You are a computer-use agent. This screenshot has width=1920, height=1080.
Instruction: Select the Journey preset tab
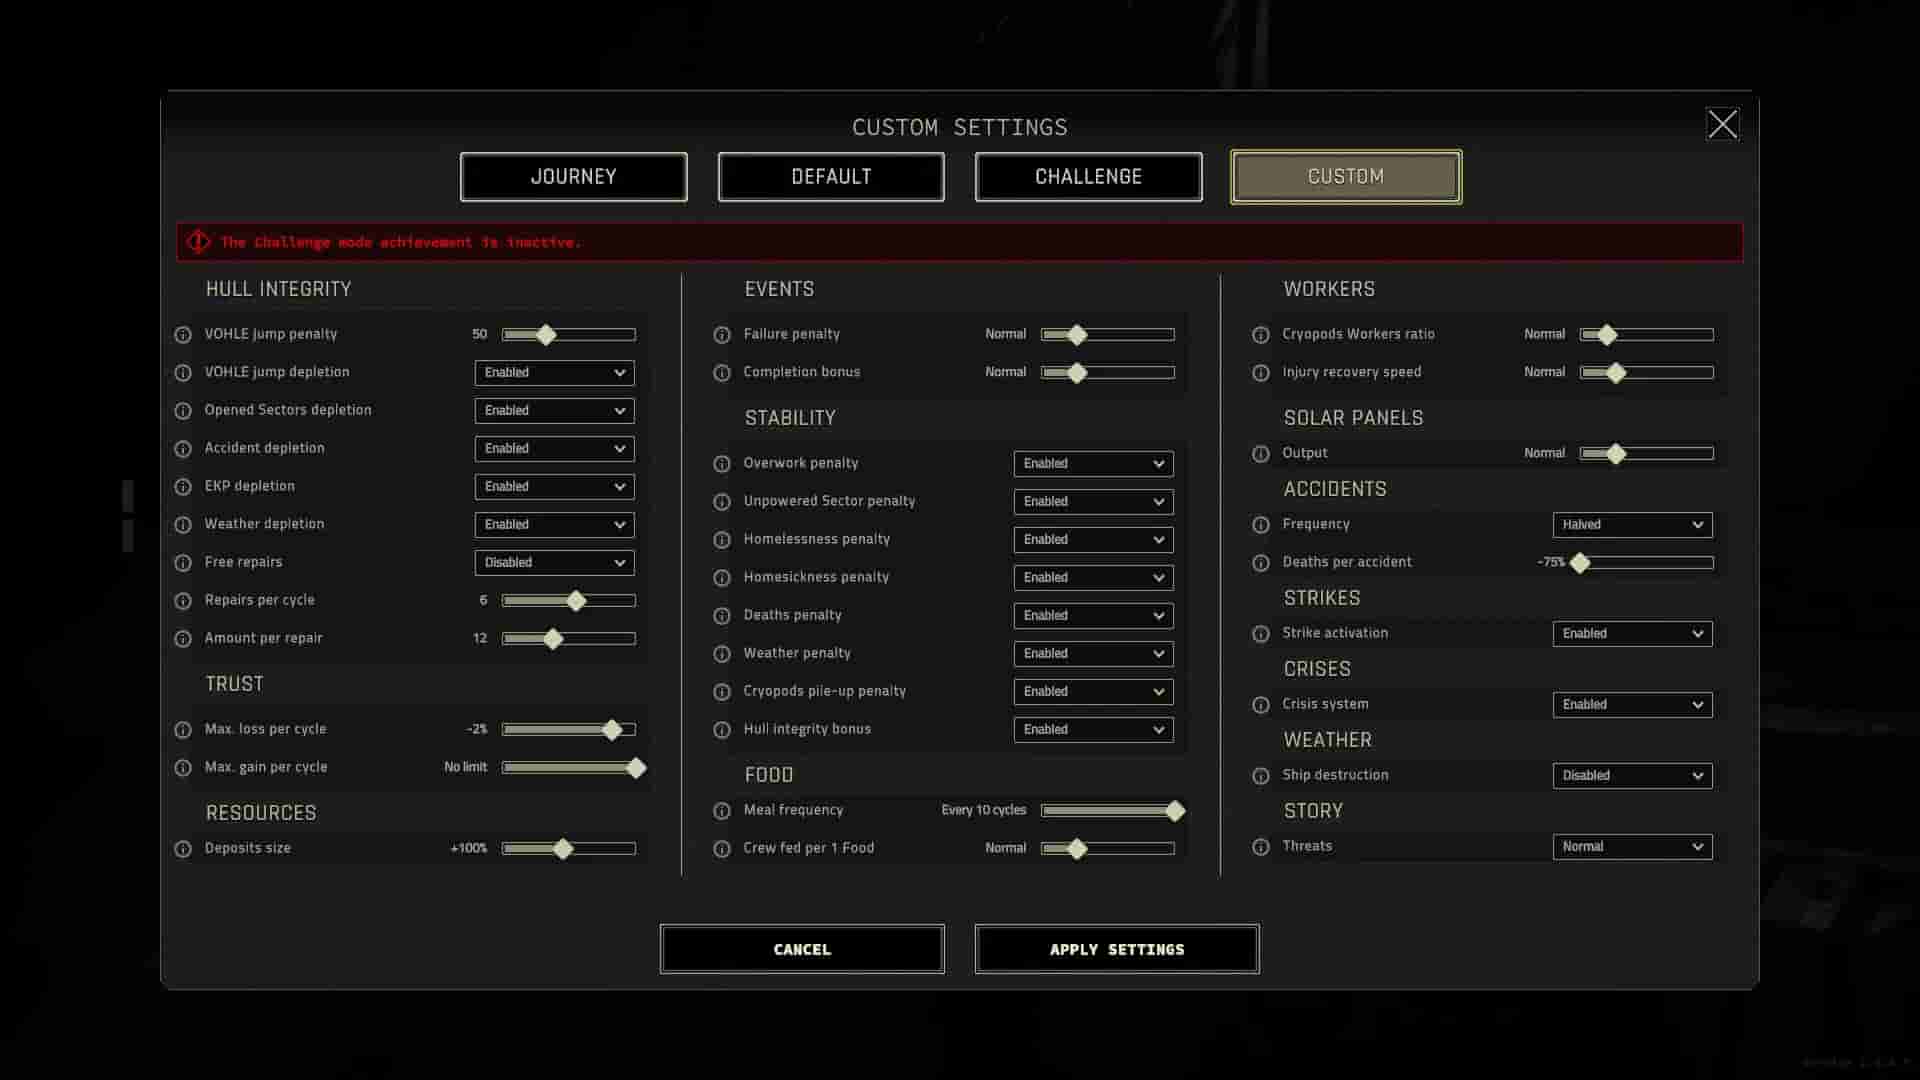573,177
